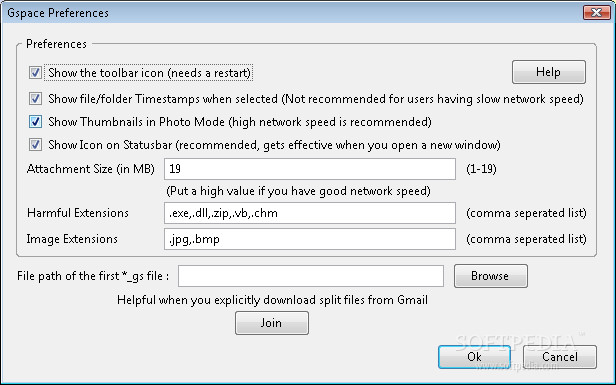Screen dimensions: 616x385
Task: Click the 'Attachment Size (in MB)' label
Action: coord(90,169)
